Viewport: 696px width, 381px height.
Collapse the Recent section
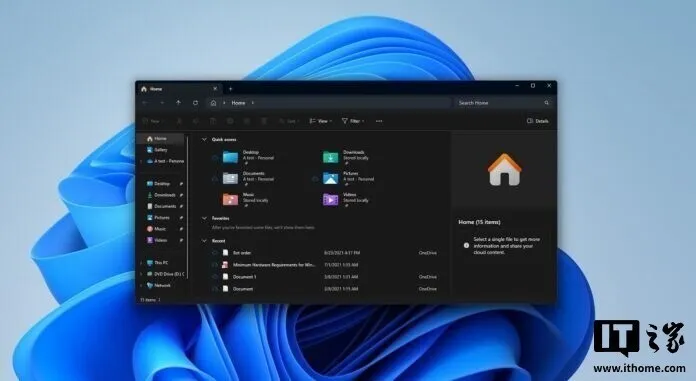[x=204, y=241]
